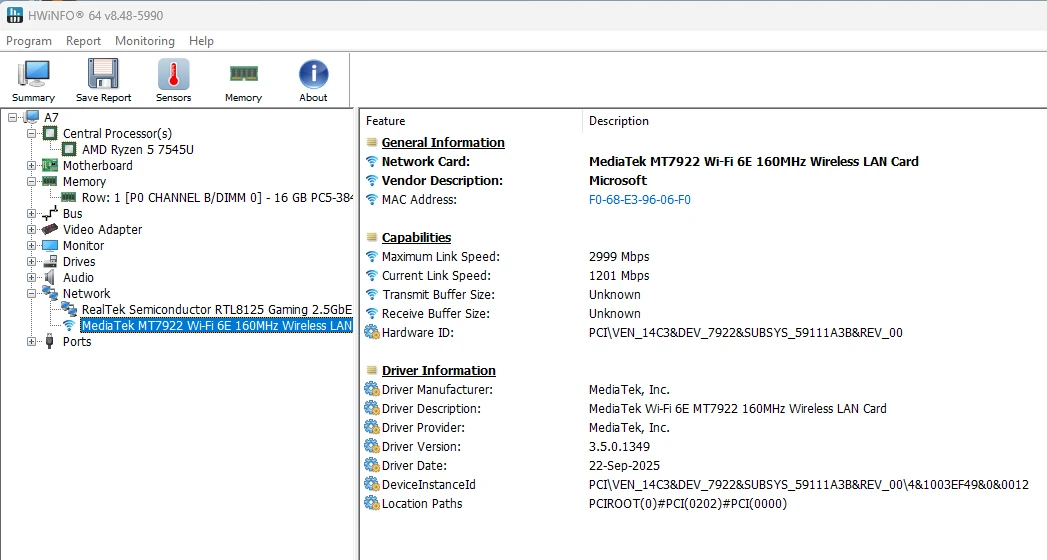Viewport: 1047px width, 560px height.
Task: Click the Driver Version value 3.5.0.1349
Action: pyautogui.click(x=619, y=447)
